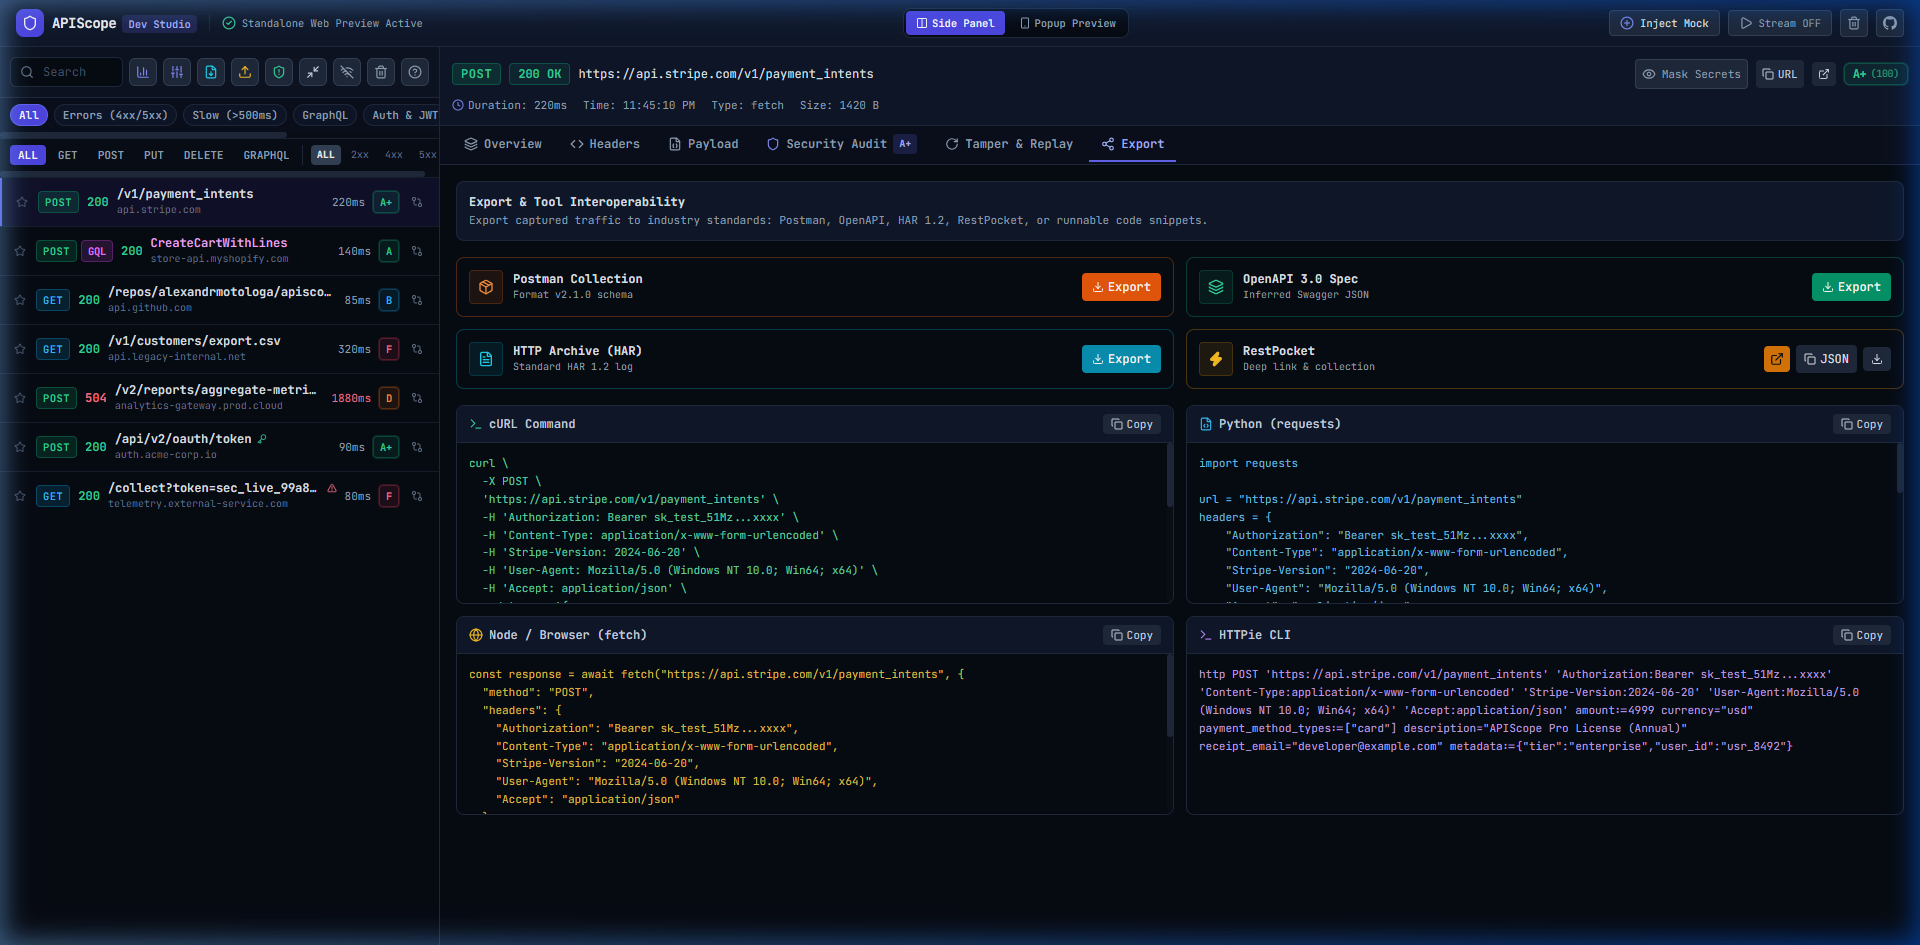
Task: Click the Search input field
Action: [x=66, y=72]
